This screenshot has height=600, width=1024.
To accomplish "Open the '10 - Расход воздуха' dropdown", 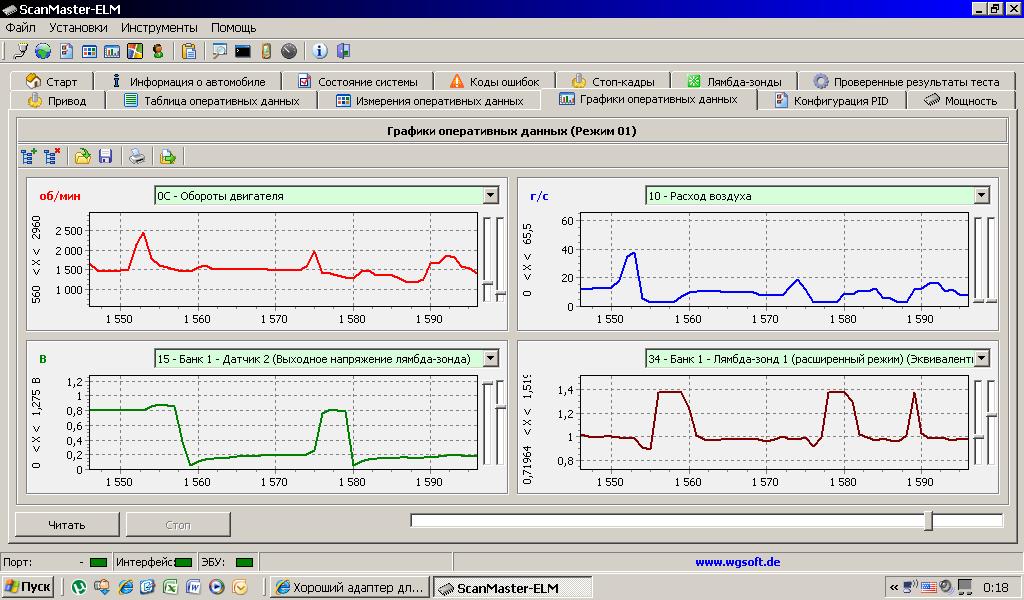I will [x=981, y=196].
